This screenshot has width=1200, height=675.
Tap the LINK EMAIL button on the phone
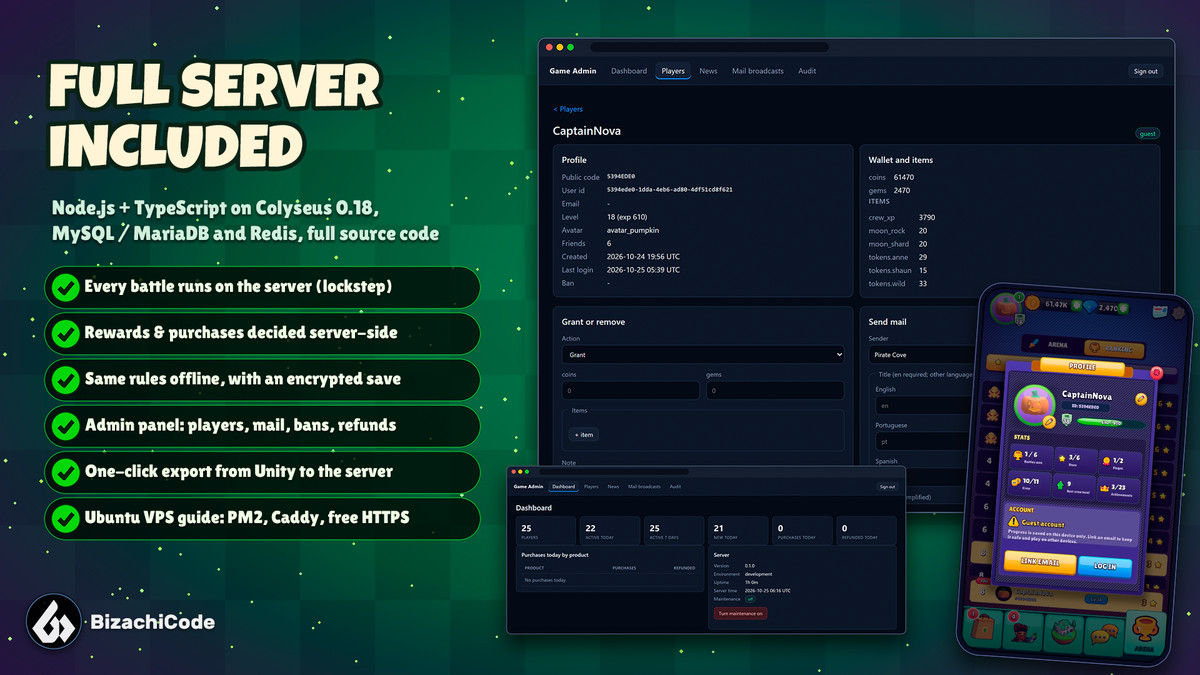1040,564
